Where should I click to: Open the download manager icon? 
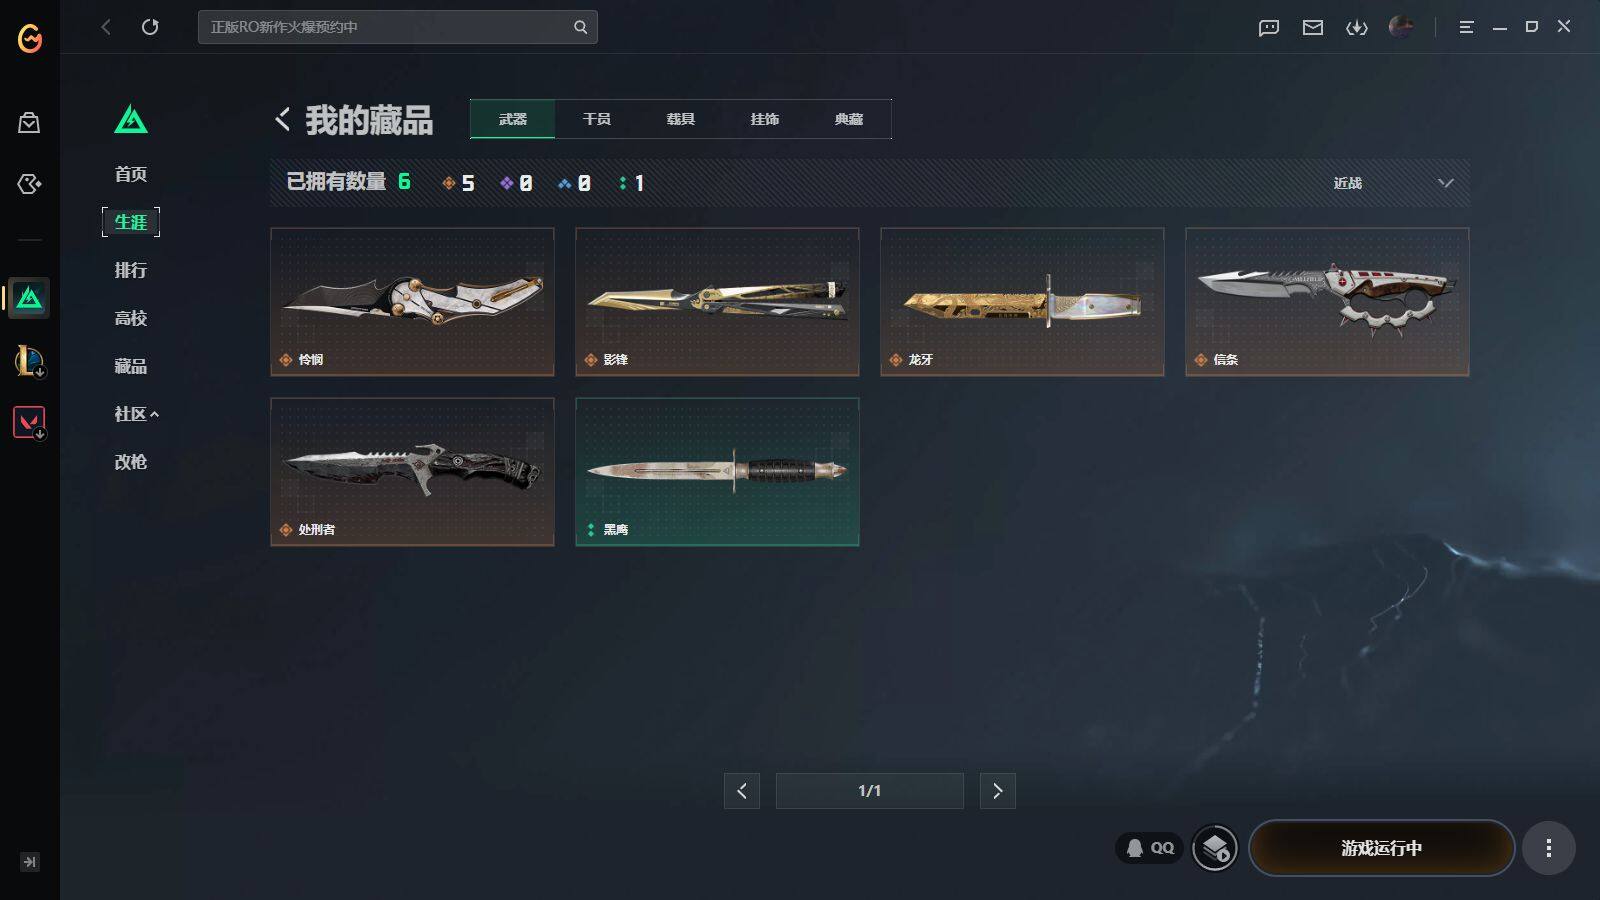point(1357,27)
